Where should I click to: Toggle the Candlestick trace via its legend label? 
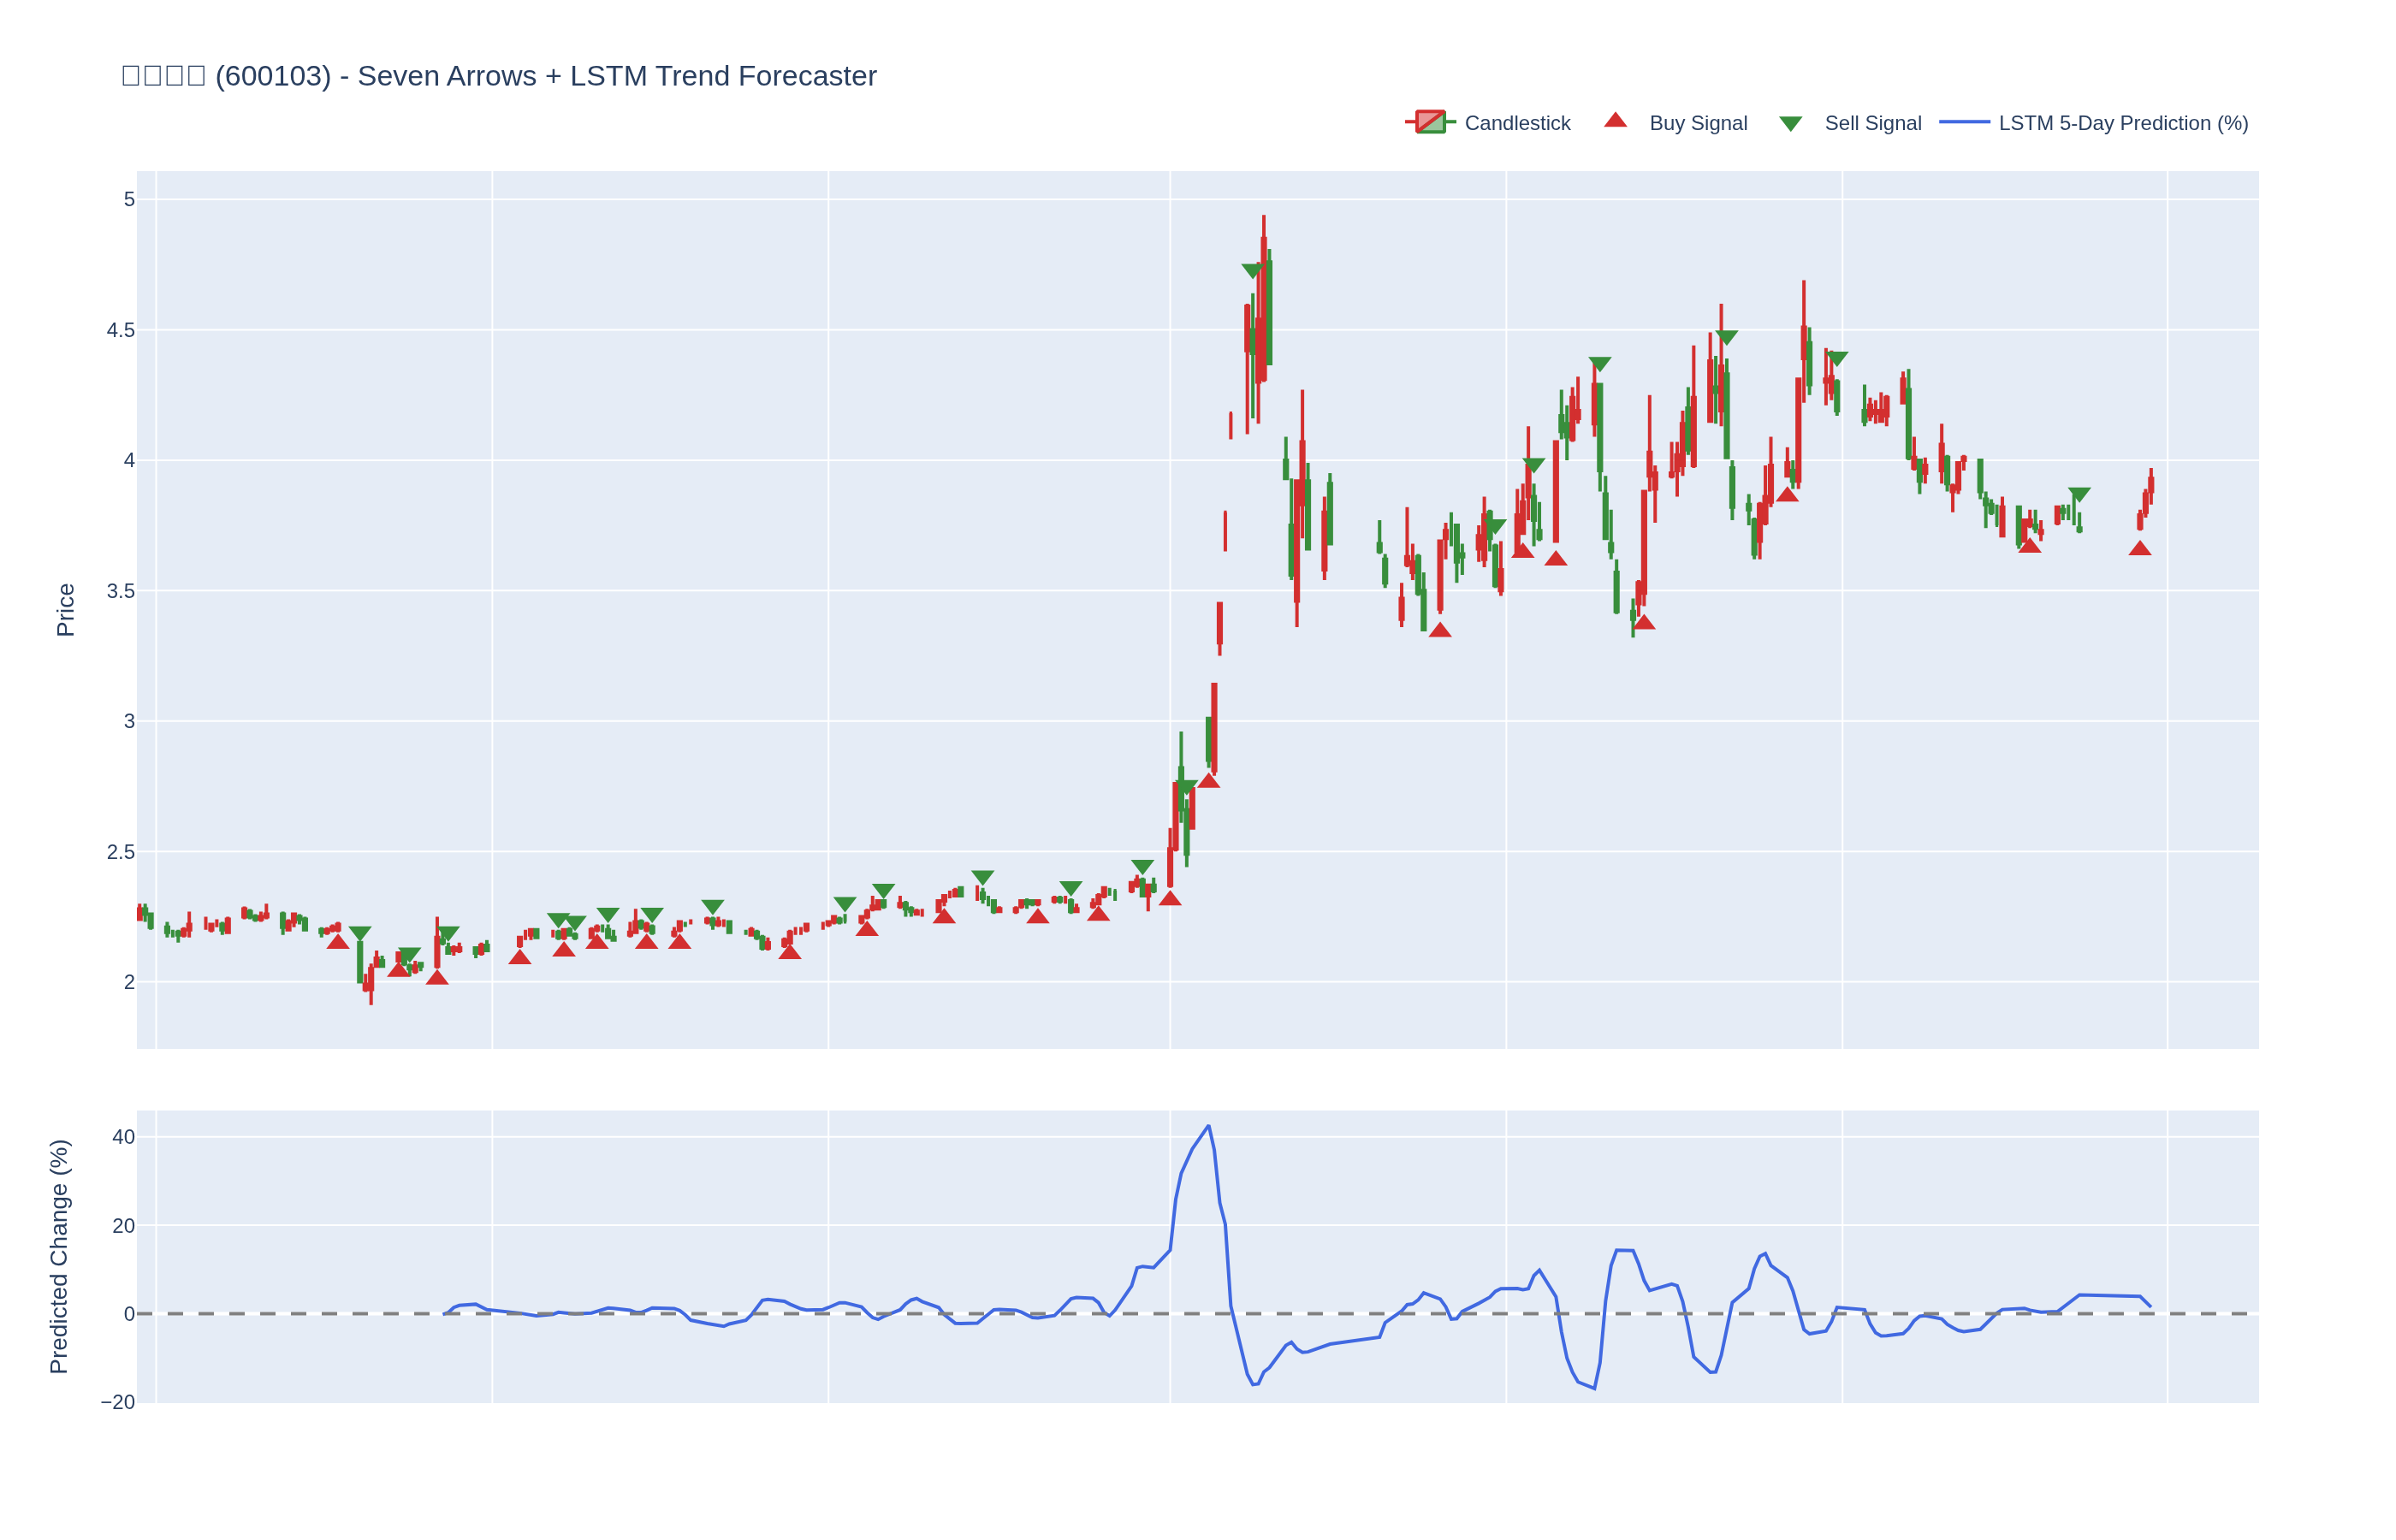[1516, 123]
